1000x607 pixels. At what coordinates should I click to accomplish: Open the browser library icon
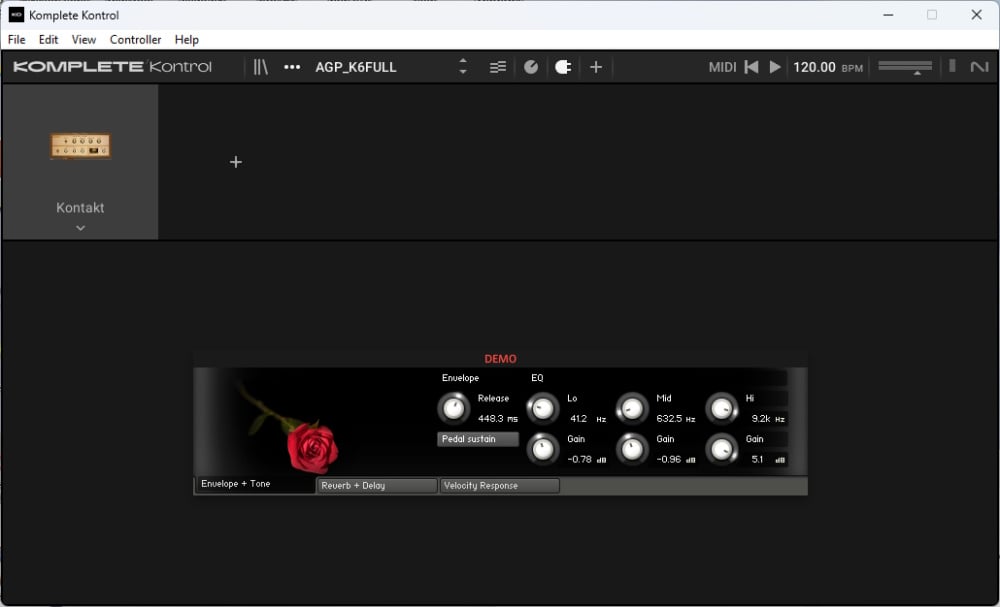tap(260, 67)
